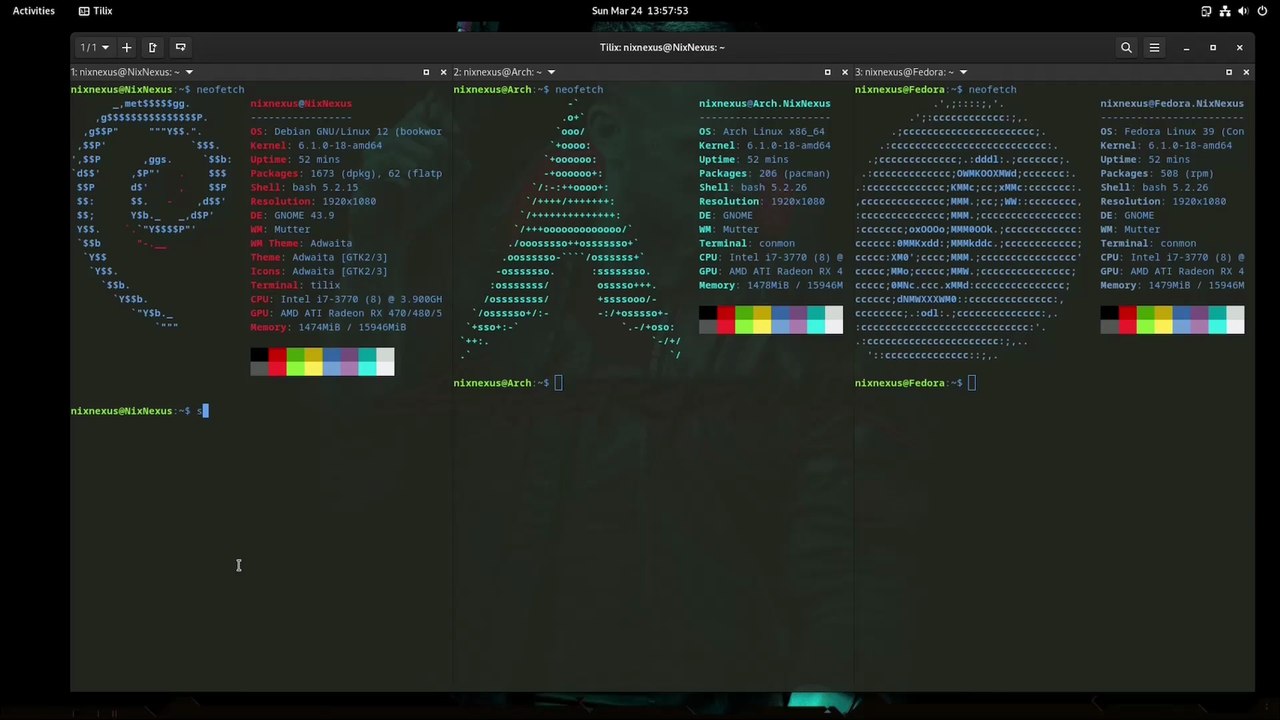This screenshot has height=720, width=1280.
Task: Click the empty nixnexus@Arch prompt cursor
Action: click(559, 383)
